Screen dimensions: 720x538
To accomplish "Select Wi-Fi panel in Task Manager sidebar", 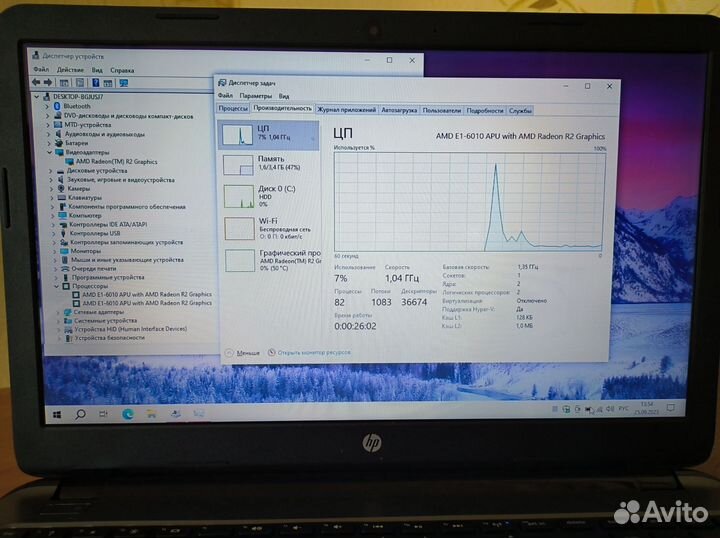I will [x=271, y=228].
